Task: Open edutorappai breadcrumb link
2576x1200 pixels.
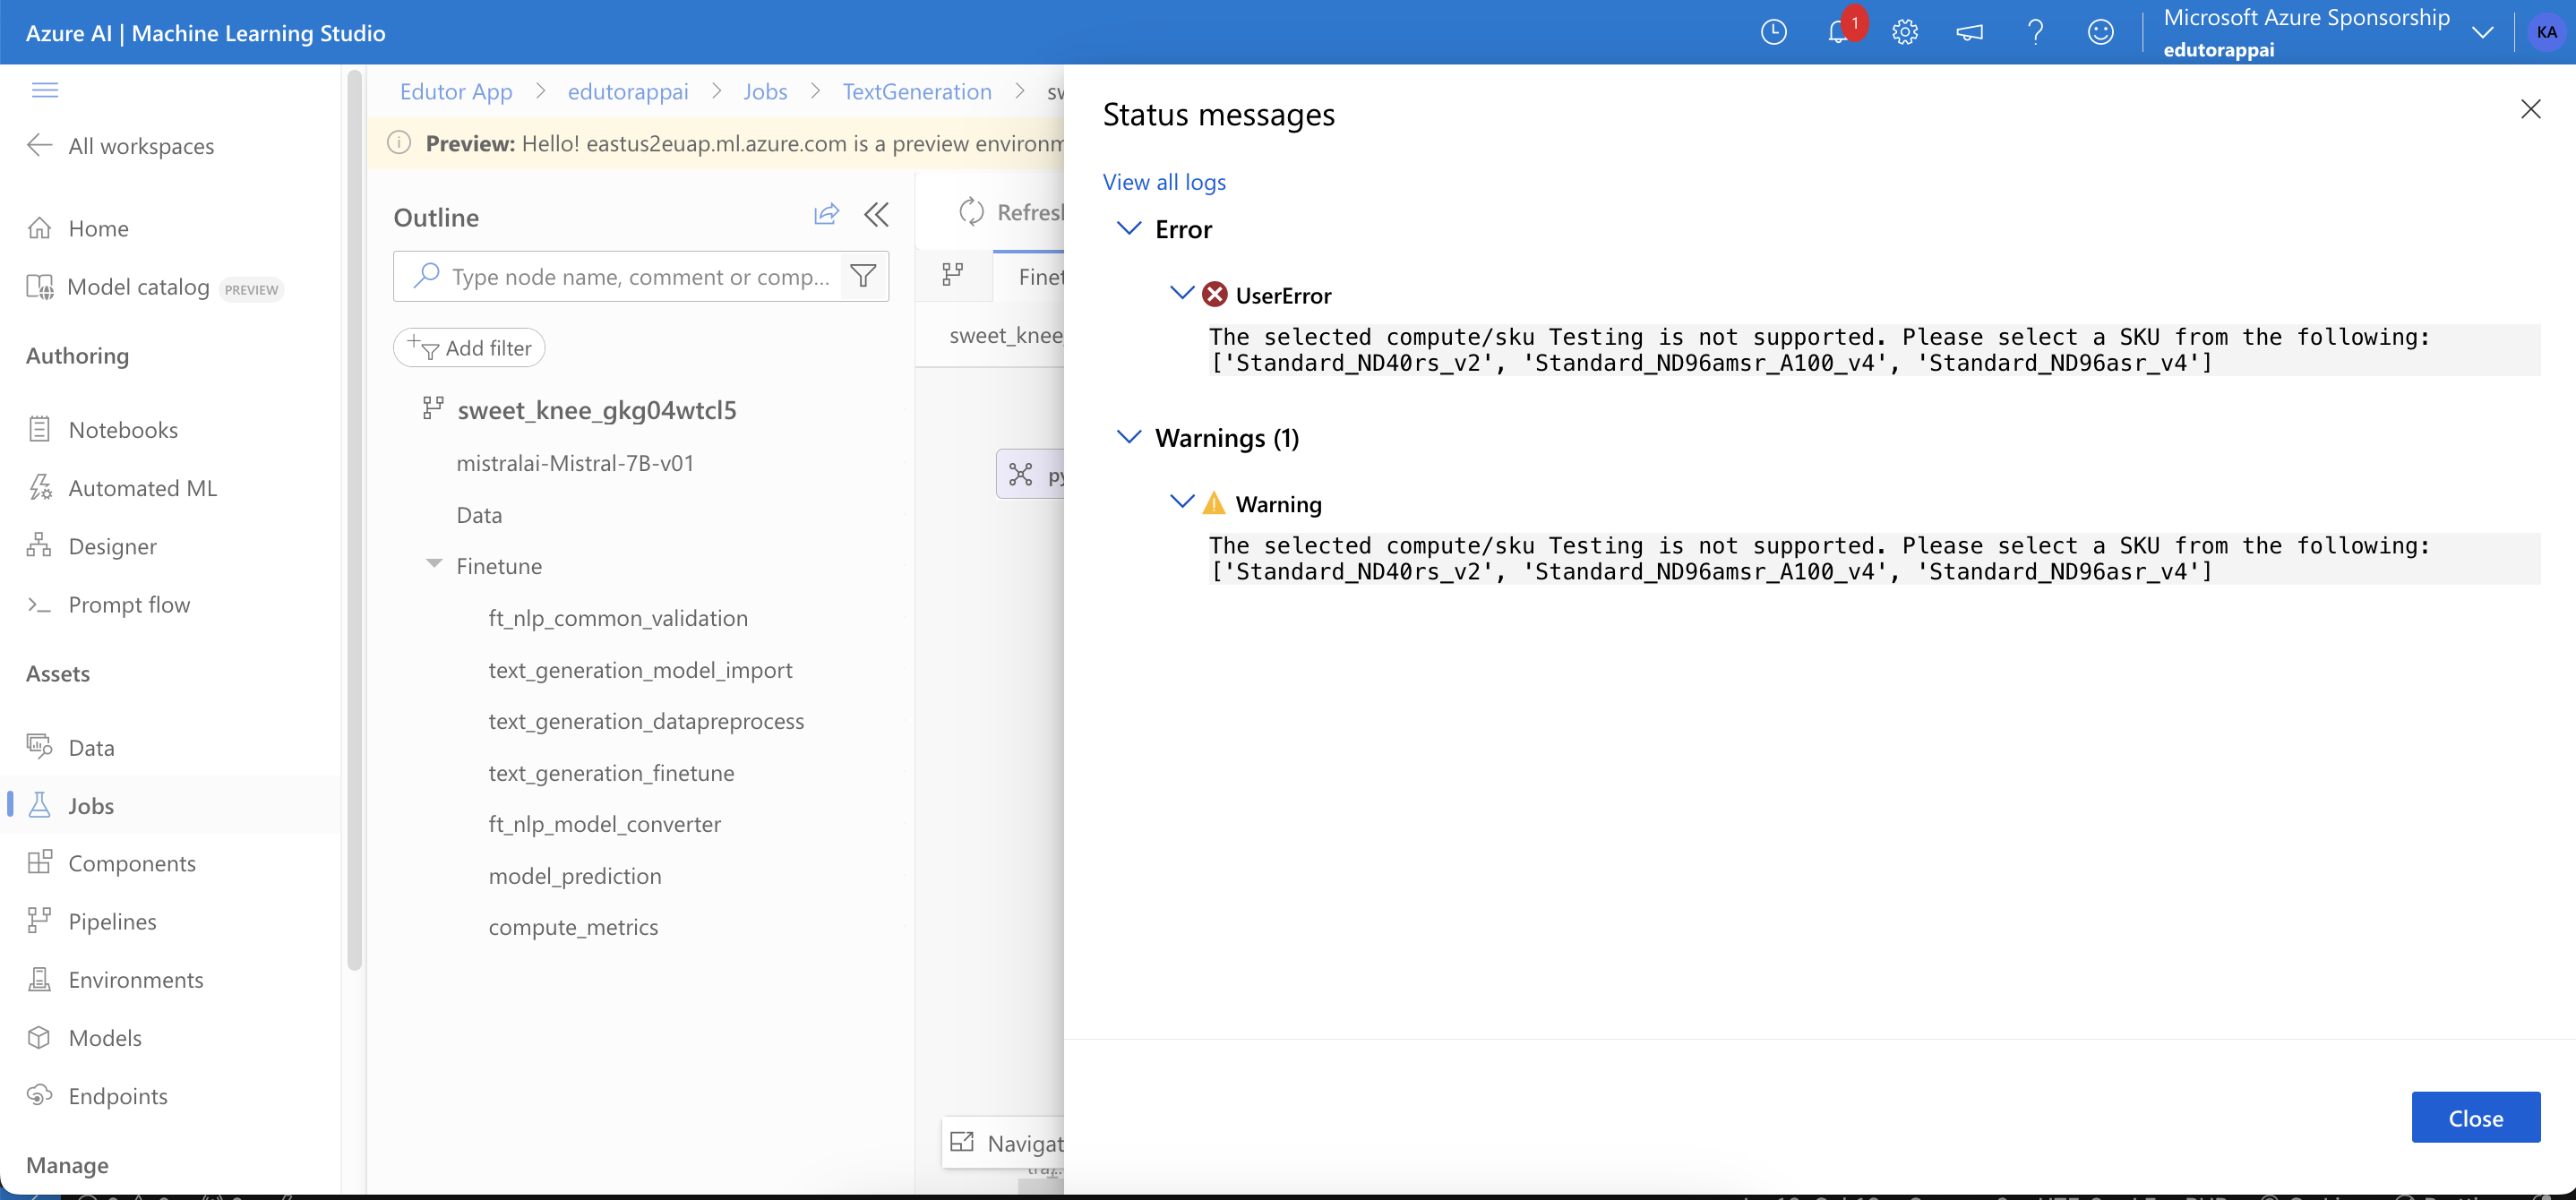Action: 628,91
